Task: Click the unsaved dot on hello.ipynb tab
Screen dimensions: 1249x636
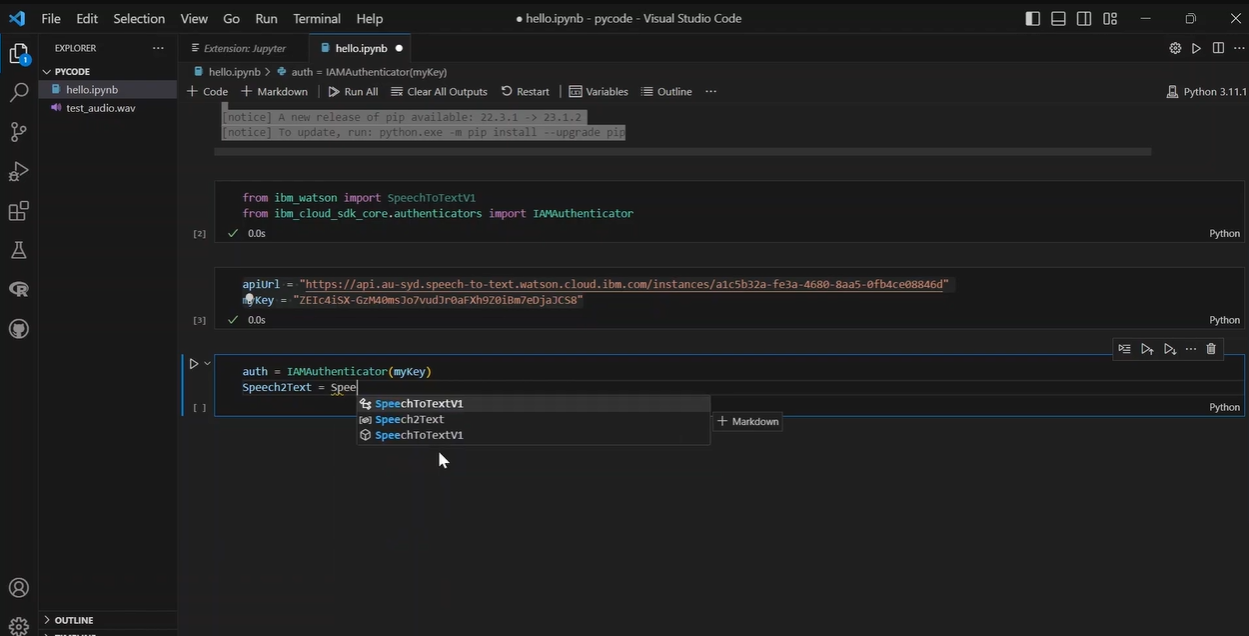Action: coord(399,48)
